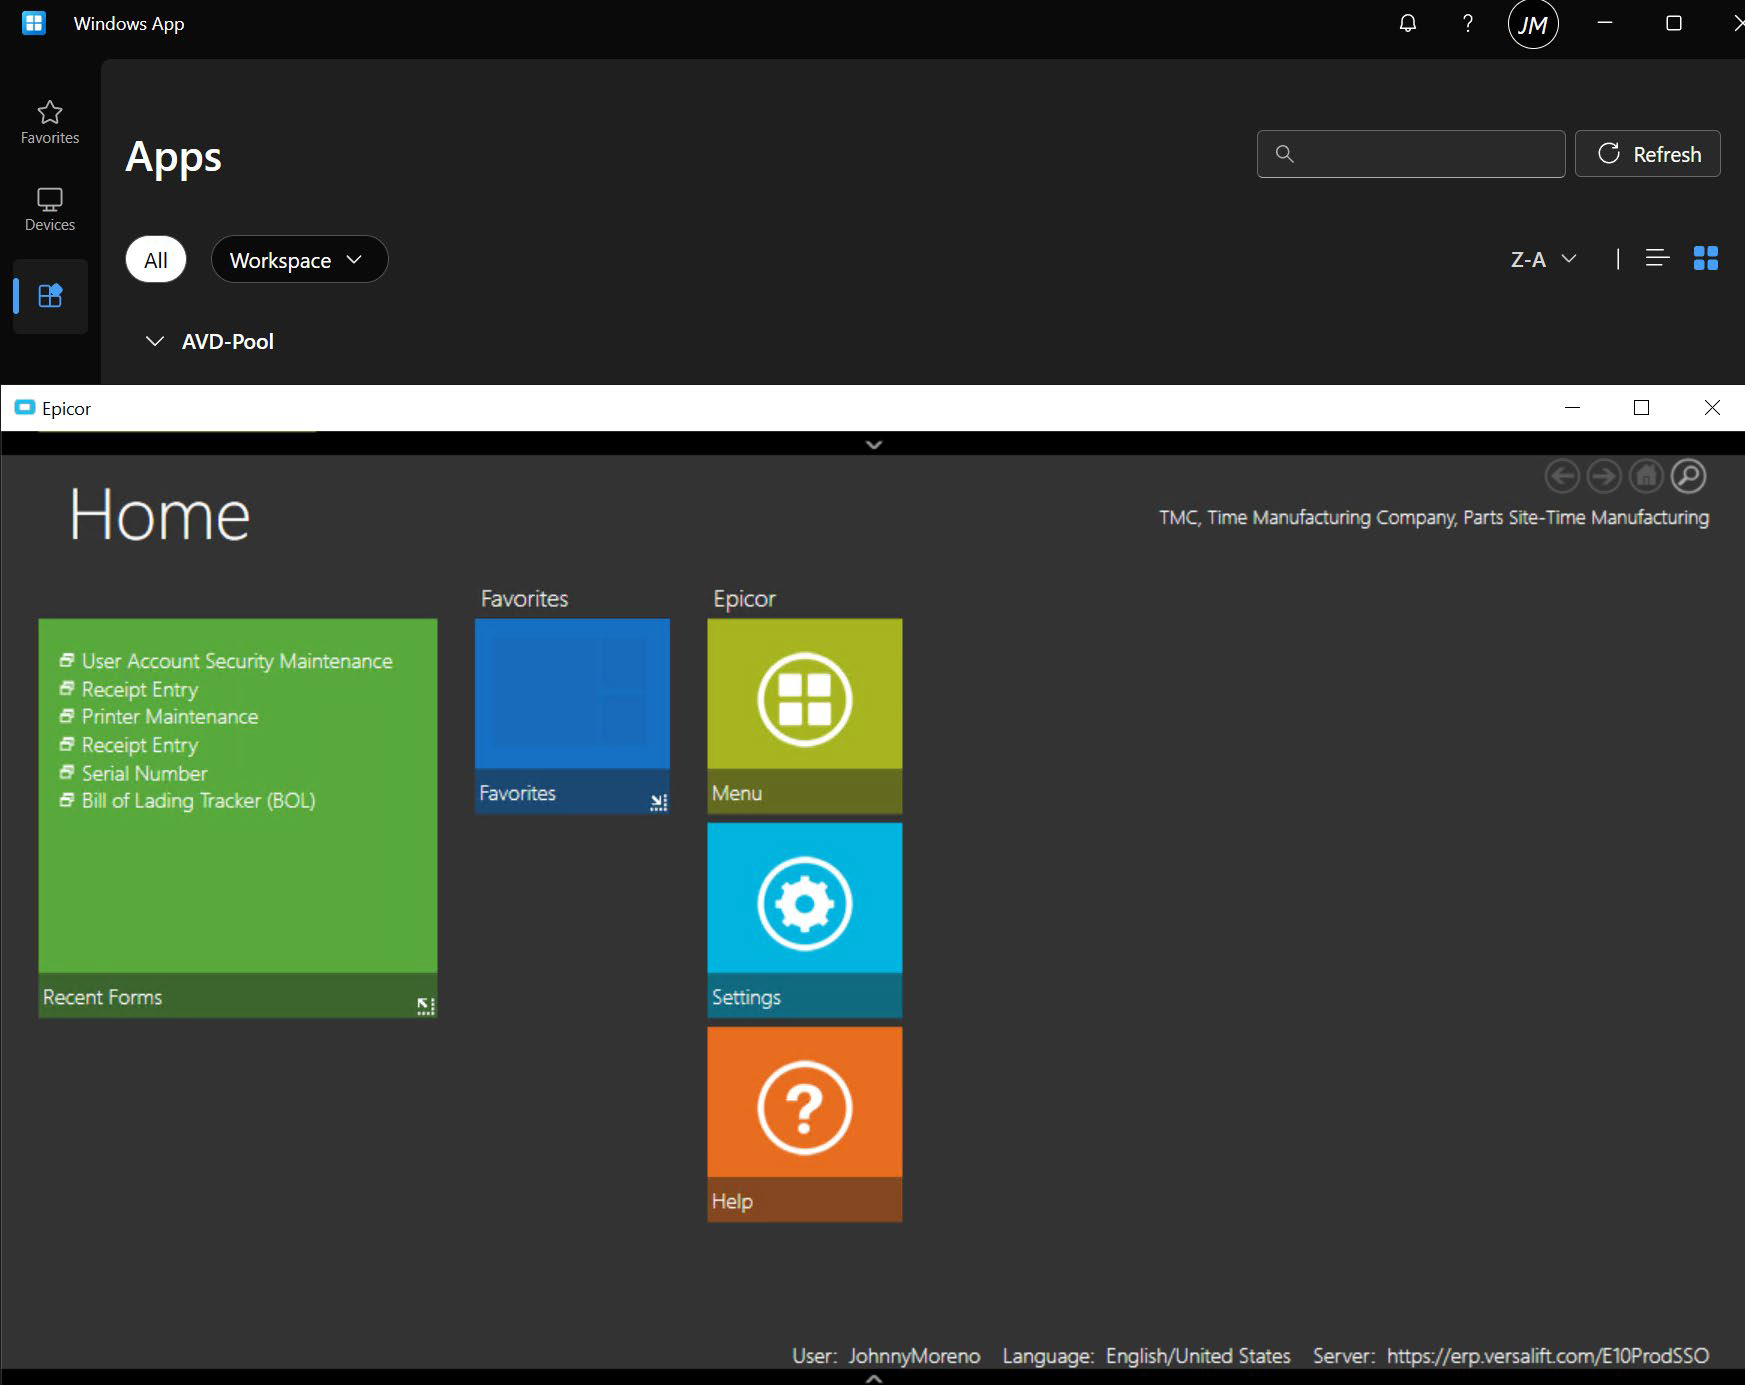Click the Epicor group heading
This screenshot has width=1745, height=1385.
[x=744, y=599]
